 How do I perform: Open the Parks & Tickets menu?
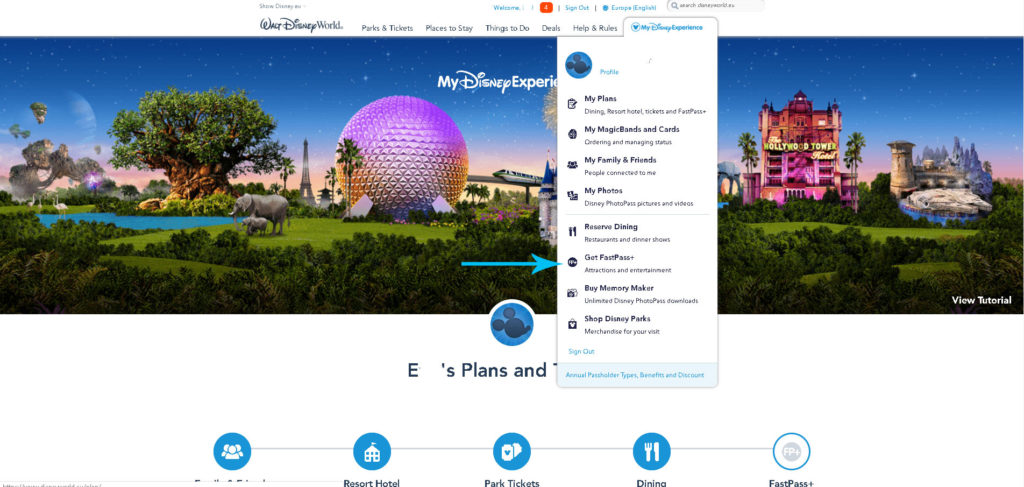point(387,28)
